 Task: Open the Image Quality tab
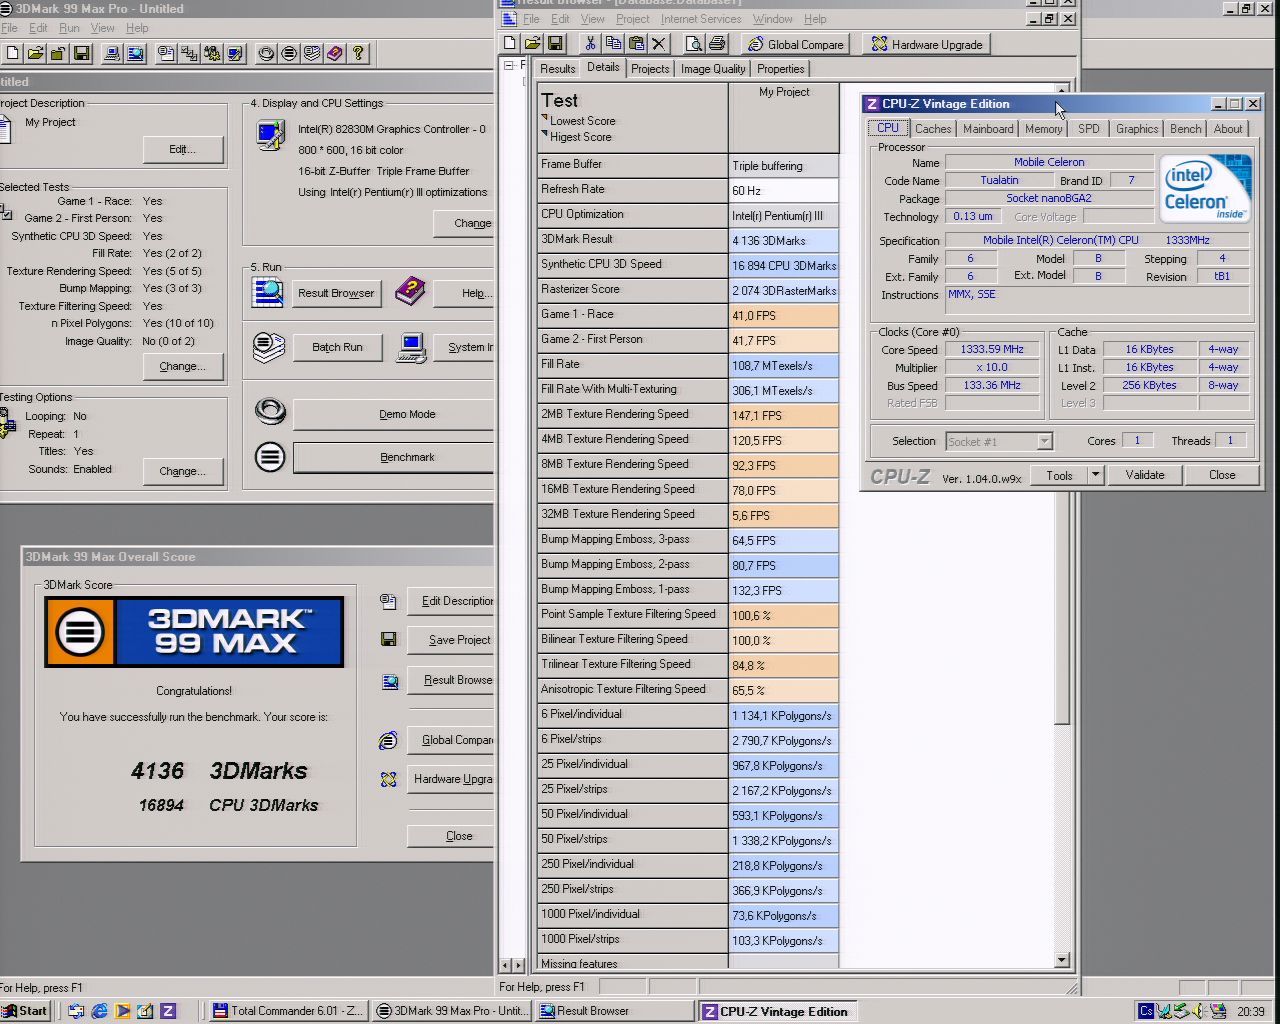coord(712,69)
